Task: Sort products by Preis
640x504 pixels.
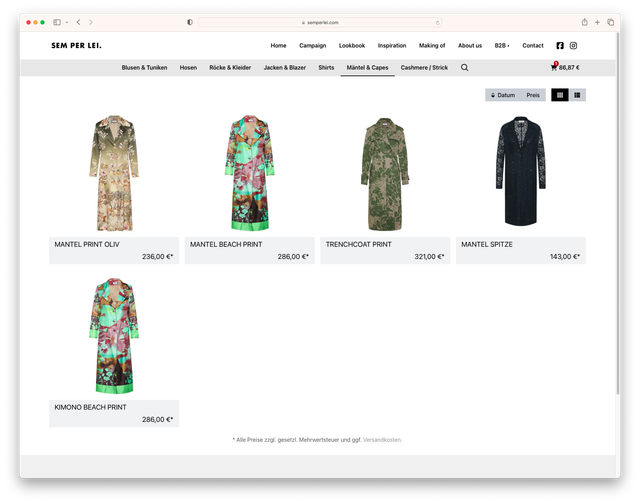Action: click(x=533, y=95)
